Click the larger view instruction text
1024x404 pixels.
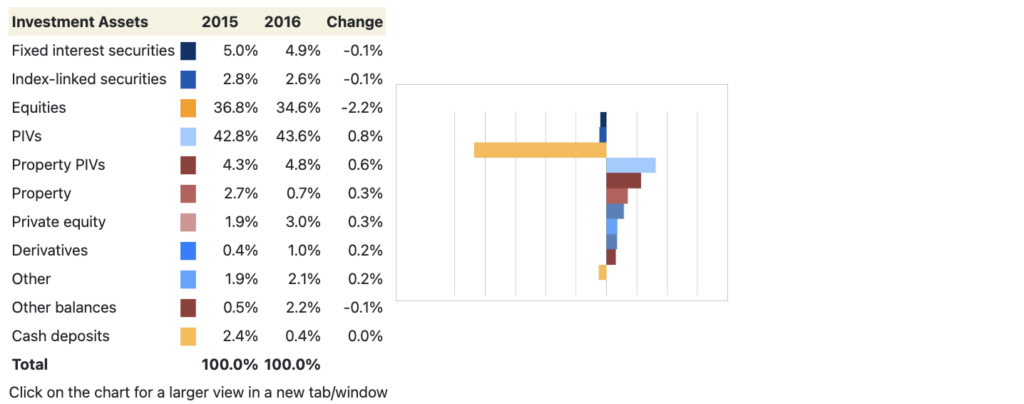click(198, 392)
